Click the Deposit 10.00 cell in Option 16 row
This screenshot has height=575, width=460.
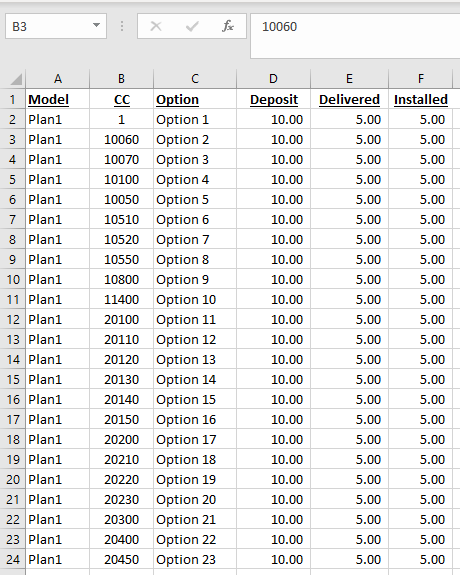pos(273,419)
